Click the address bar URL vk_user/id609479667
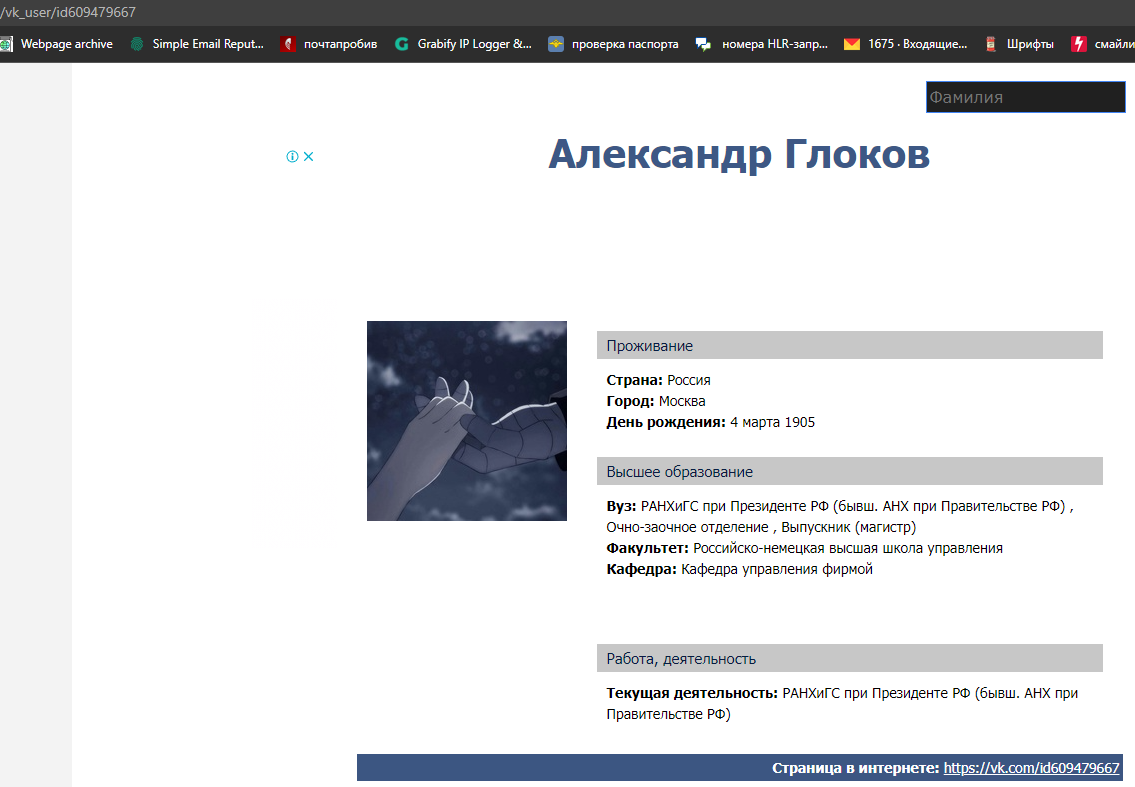Screen dimensions: 1135x787 click(68, 12)
